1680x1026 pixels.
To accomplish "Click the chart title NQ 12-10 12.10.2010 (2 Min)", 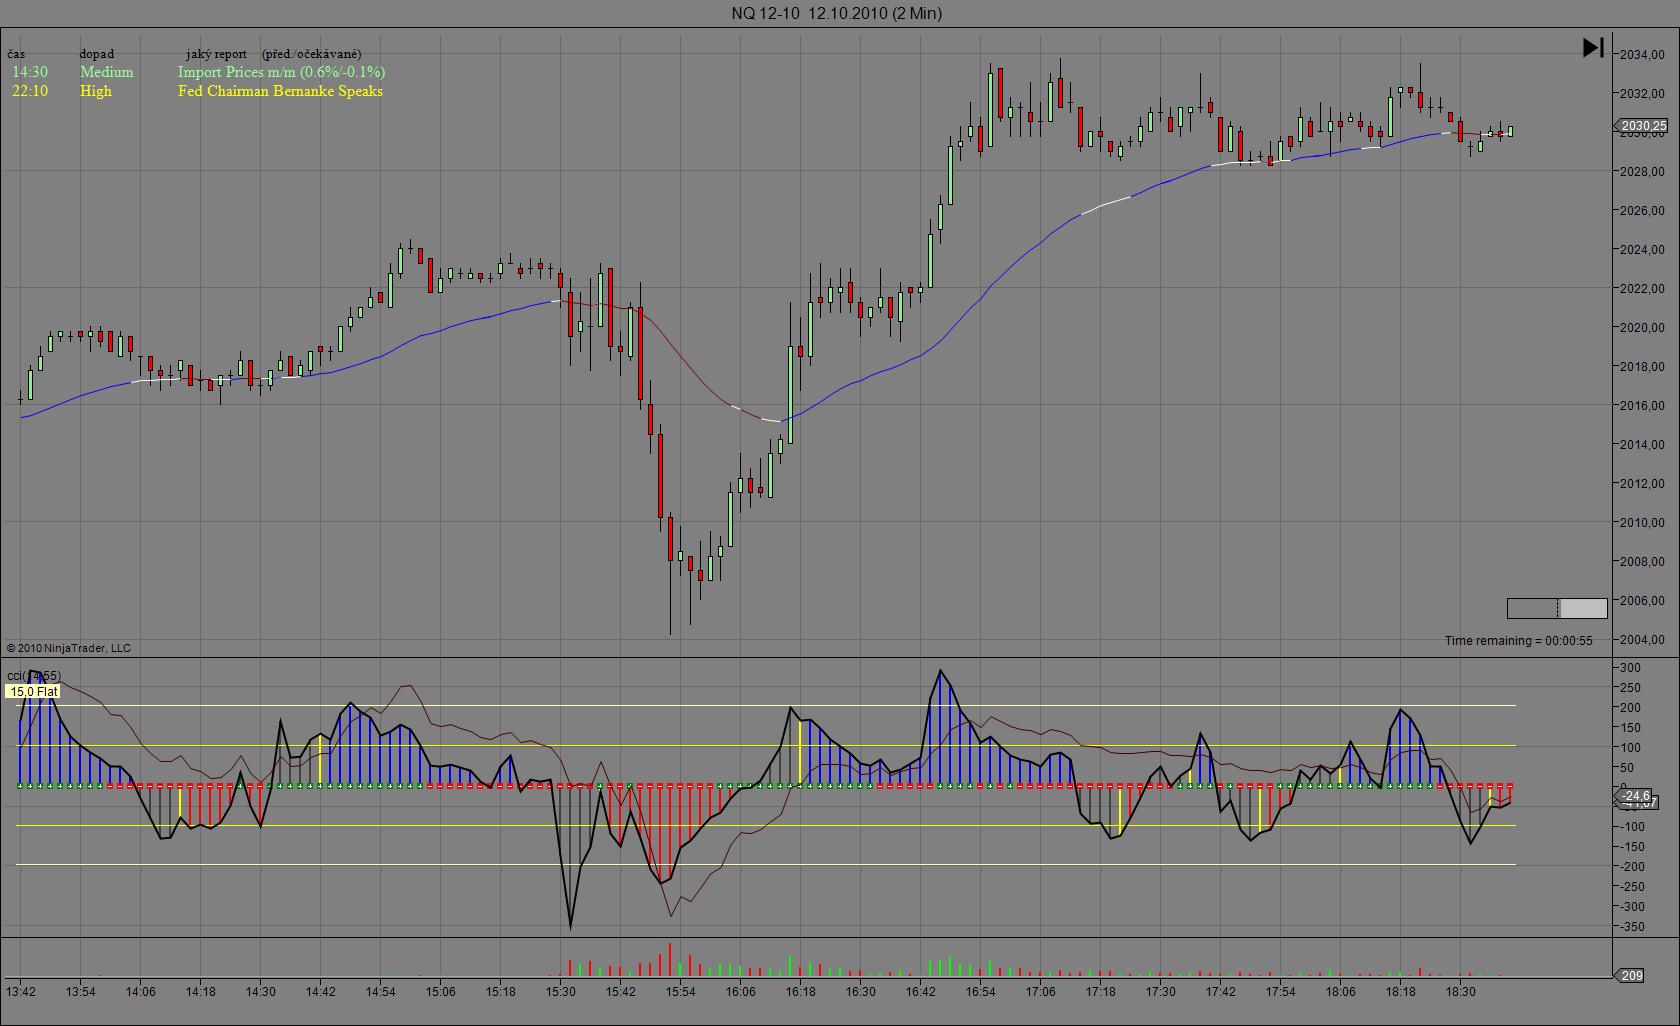I will (x=836, y=13).
